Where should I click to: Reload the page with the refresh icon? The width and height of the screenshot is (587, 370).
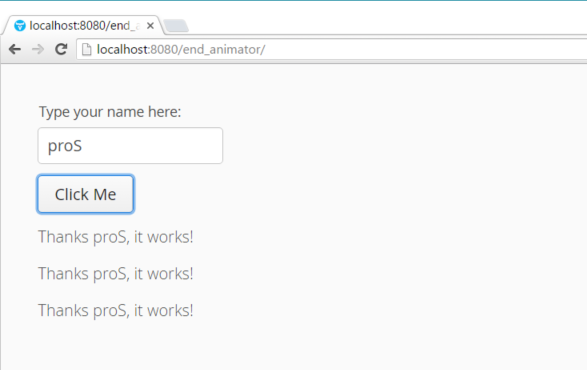click(61, 49)
